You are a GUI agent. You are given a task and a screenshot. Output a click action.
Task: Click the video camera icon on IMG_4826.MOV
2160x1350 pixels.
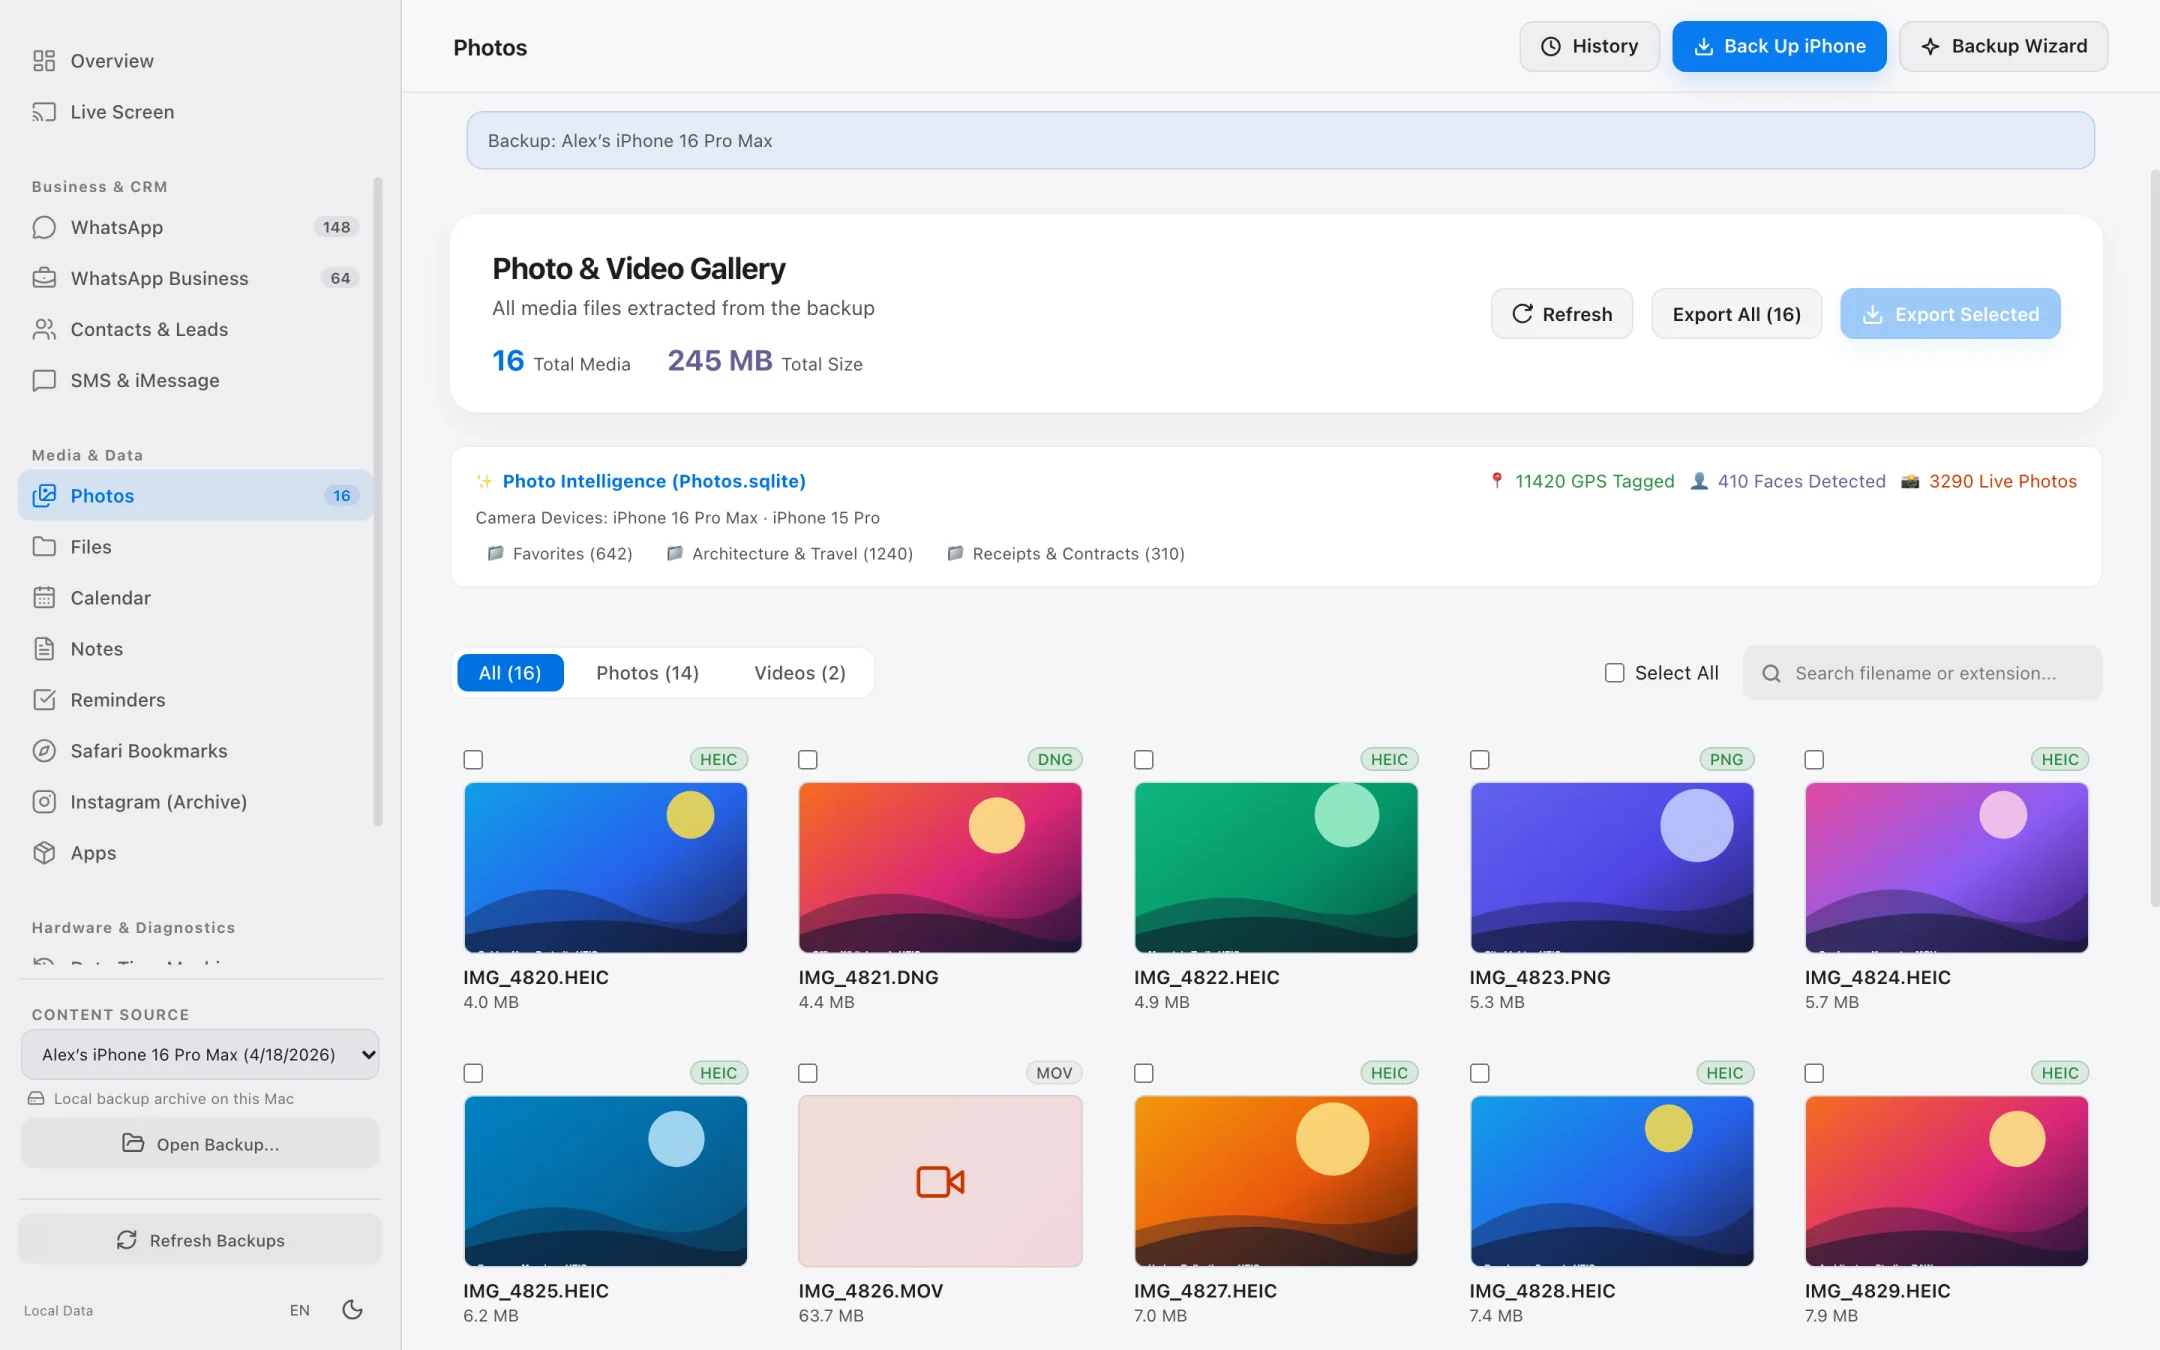[x=940, y=1181]
